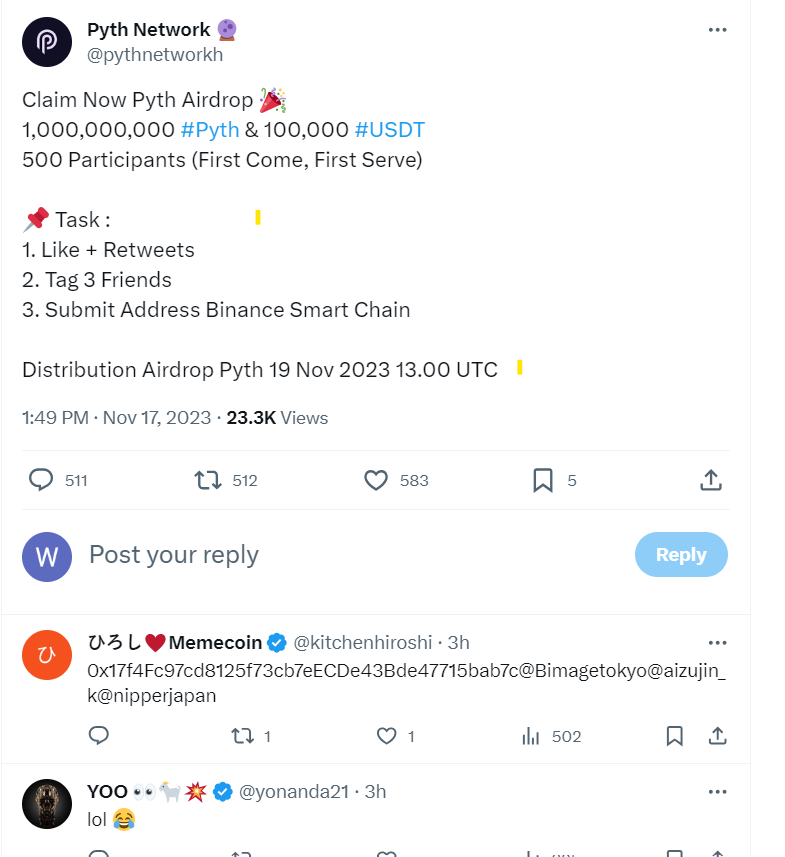The width and height of the screenshot is (785, 857).
Task: Share the Pyth Network airdrop tweet
Action: (711, 481)
